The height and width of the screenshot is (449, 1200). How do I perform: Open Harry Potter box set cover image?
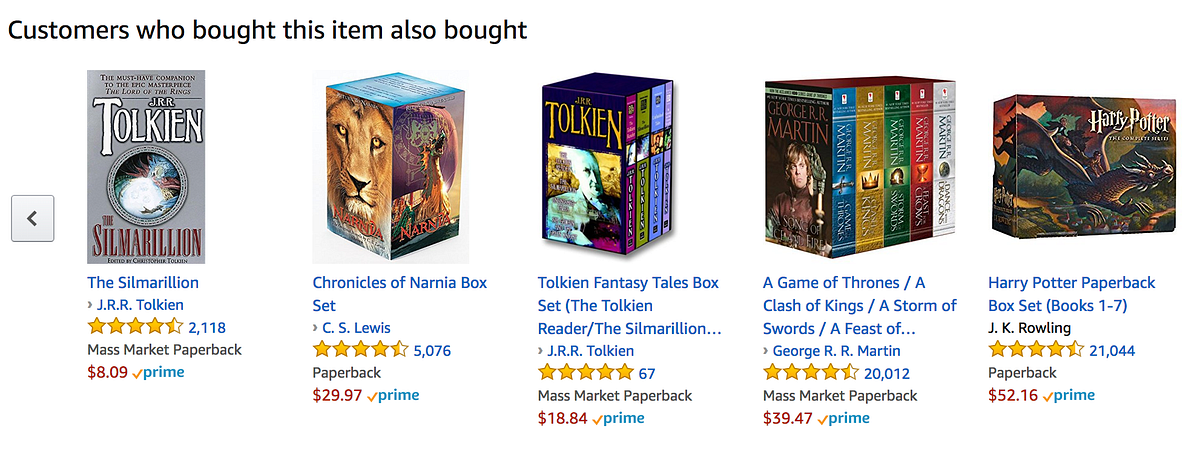[1080, 165]
